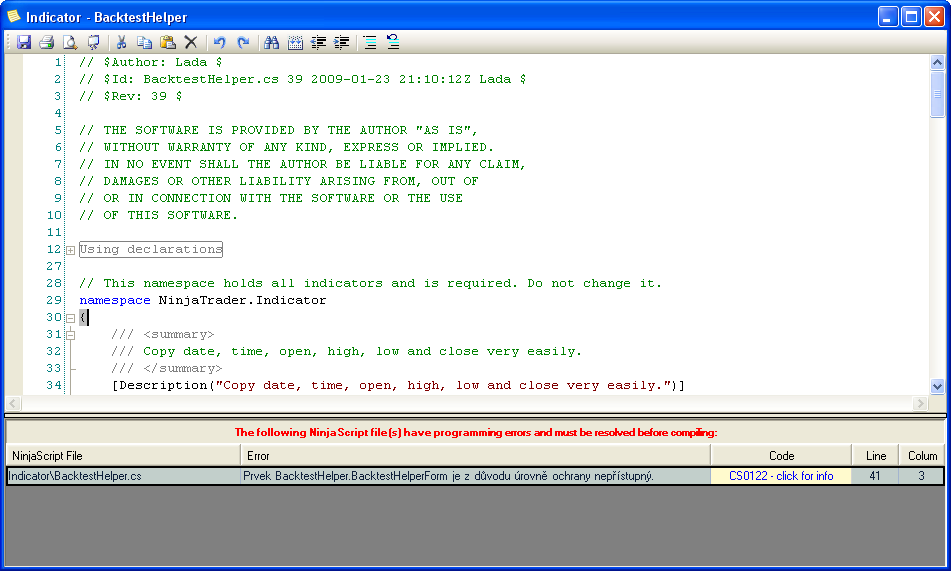Cut the selected text with the scissors
The width and height of the screenshot is (951, 571).
(x=121, y=42)
